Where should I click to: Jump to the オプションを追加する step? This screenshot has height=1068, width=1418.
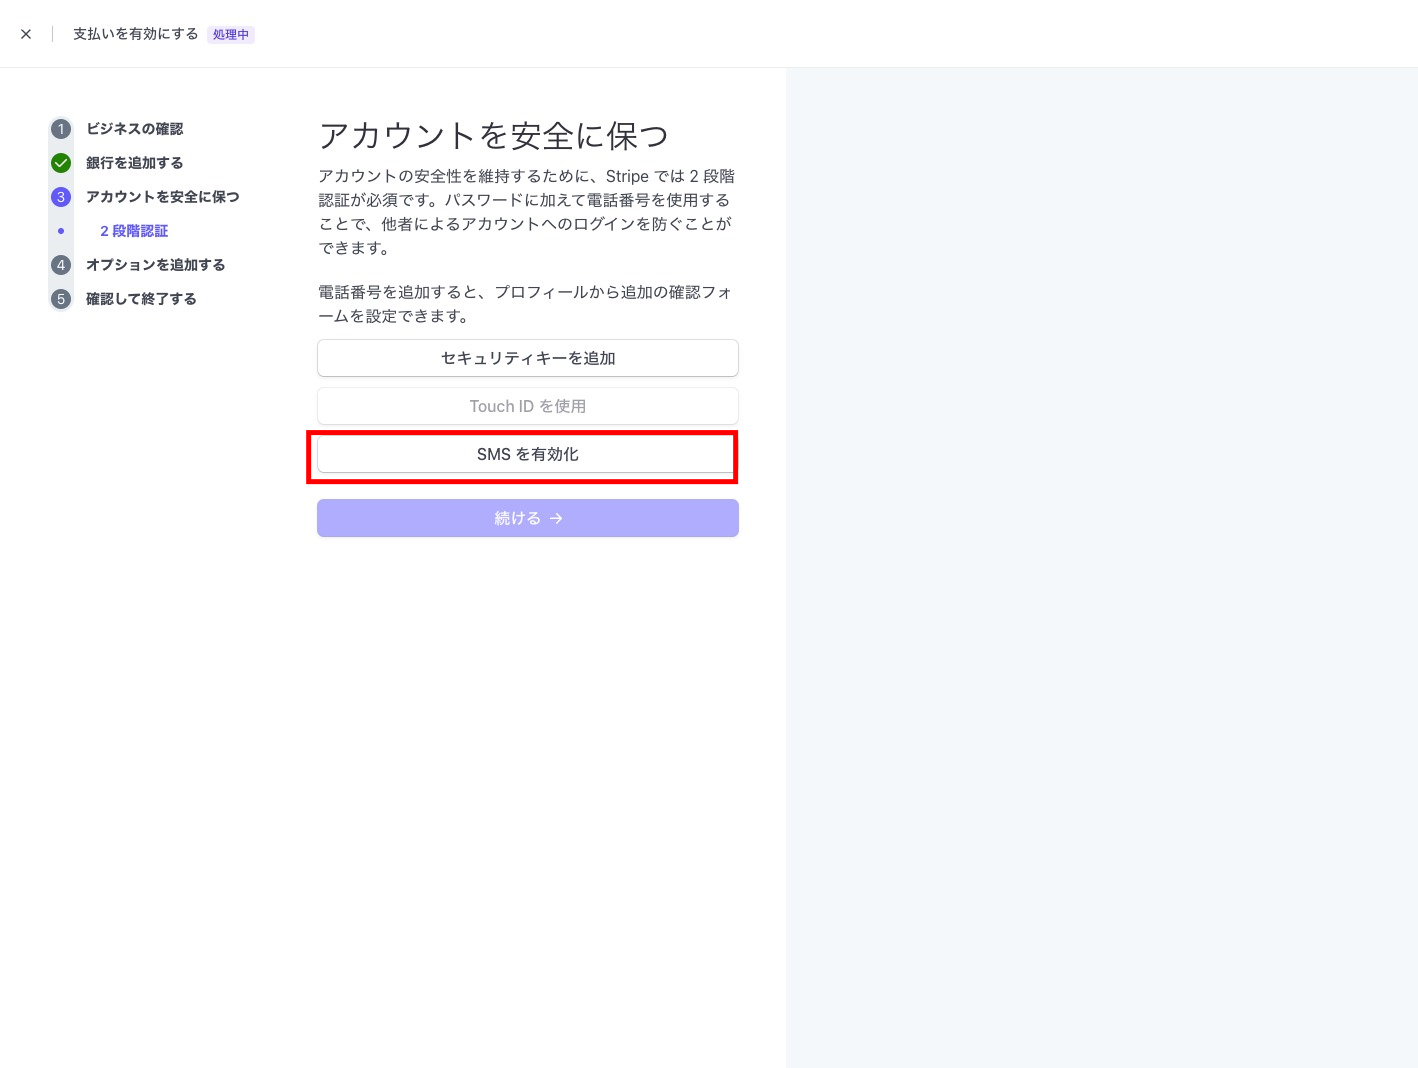click(x=155, y=265)
